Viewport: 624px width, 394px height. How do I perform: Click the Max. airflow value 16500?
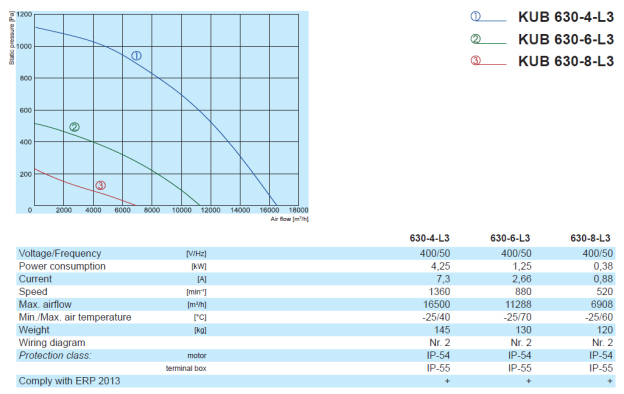437,304
